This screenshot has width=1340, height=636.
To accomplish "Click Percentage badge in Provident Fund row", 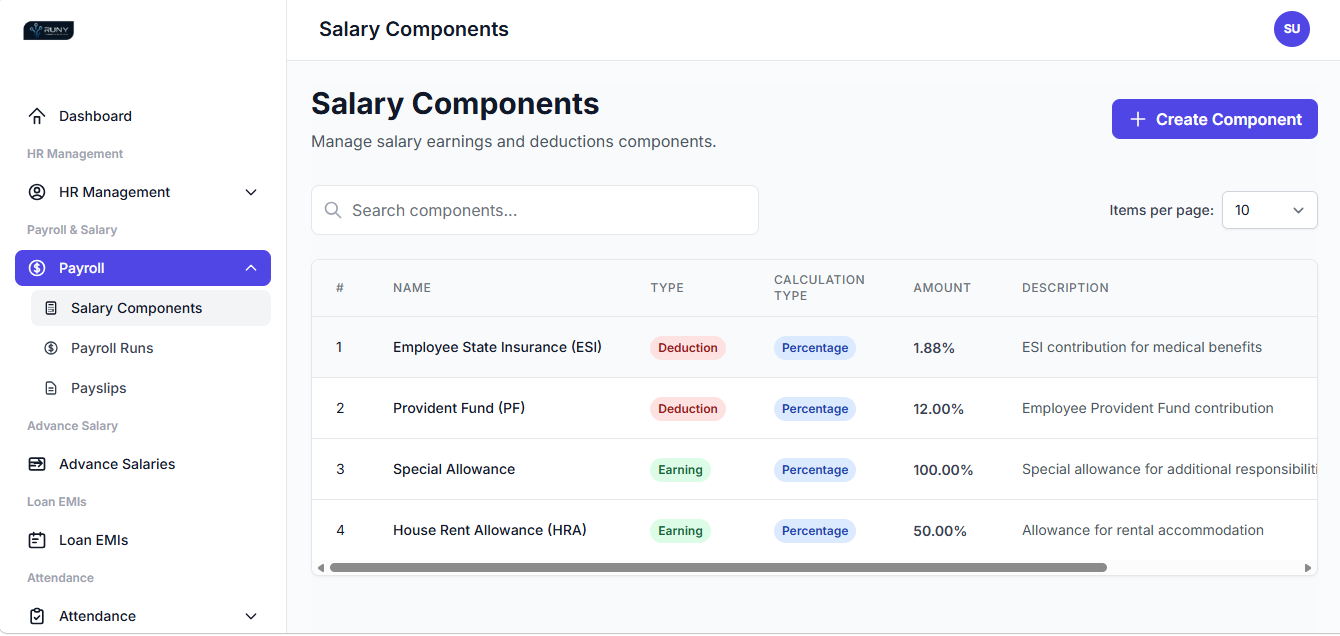I will point(815,409).
